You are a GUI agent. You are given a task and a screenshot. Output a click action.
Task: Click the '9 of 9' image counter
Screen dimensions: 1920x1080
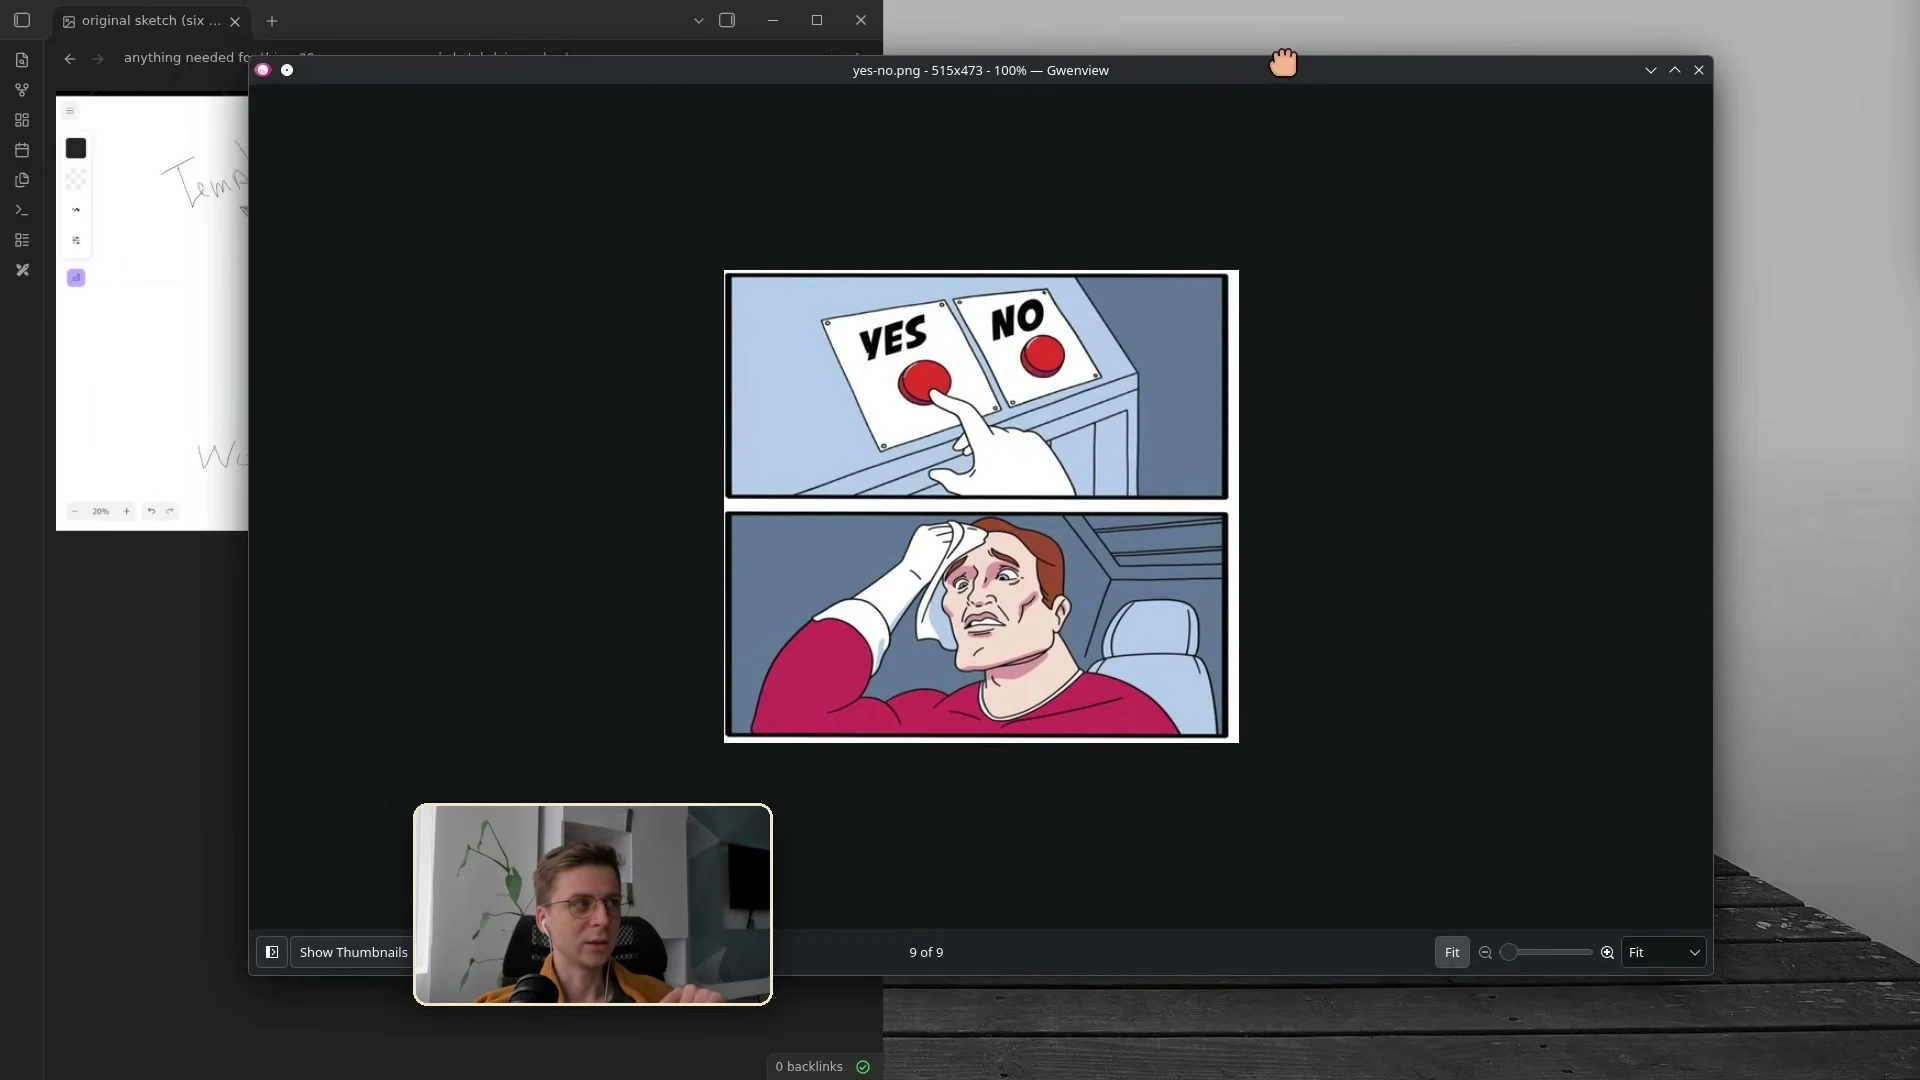pyautogui.click(x=926, y=952)
